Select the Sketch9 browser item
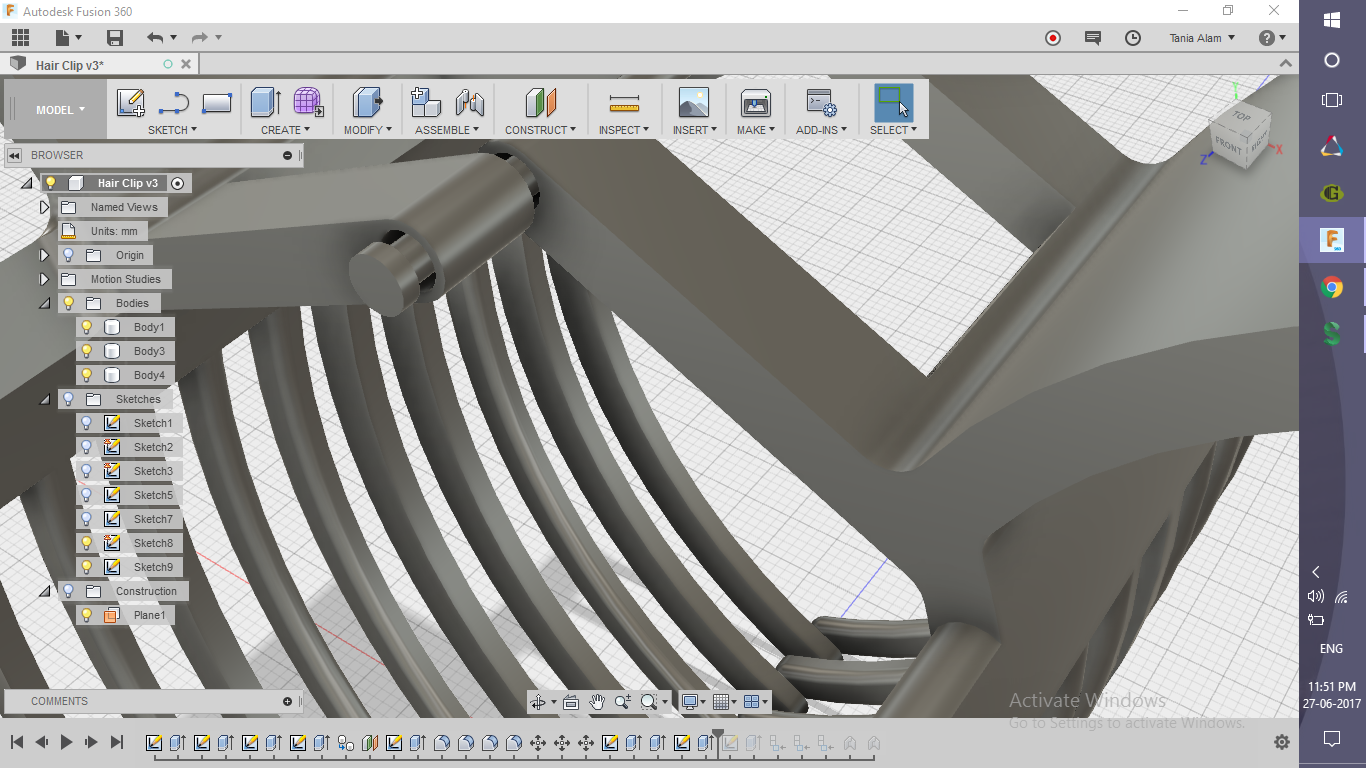1366x768 pixels. (x=153, y=567)
